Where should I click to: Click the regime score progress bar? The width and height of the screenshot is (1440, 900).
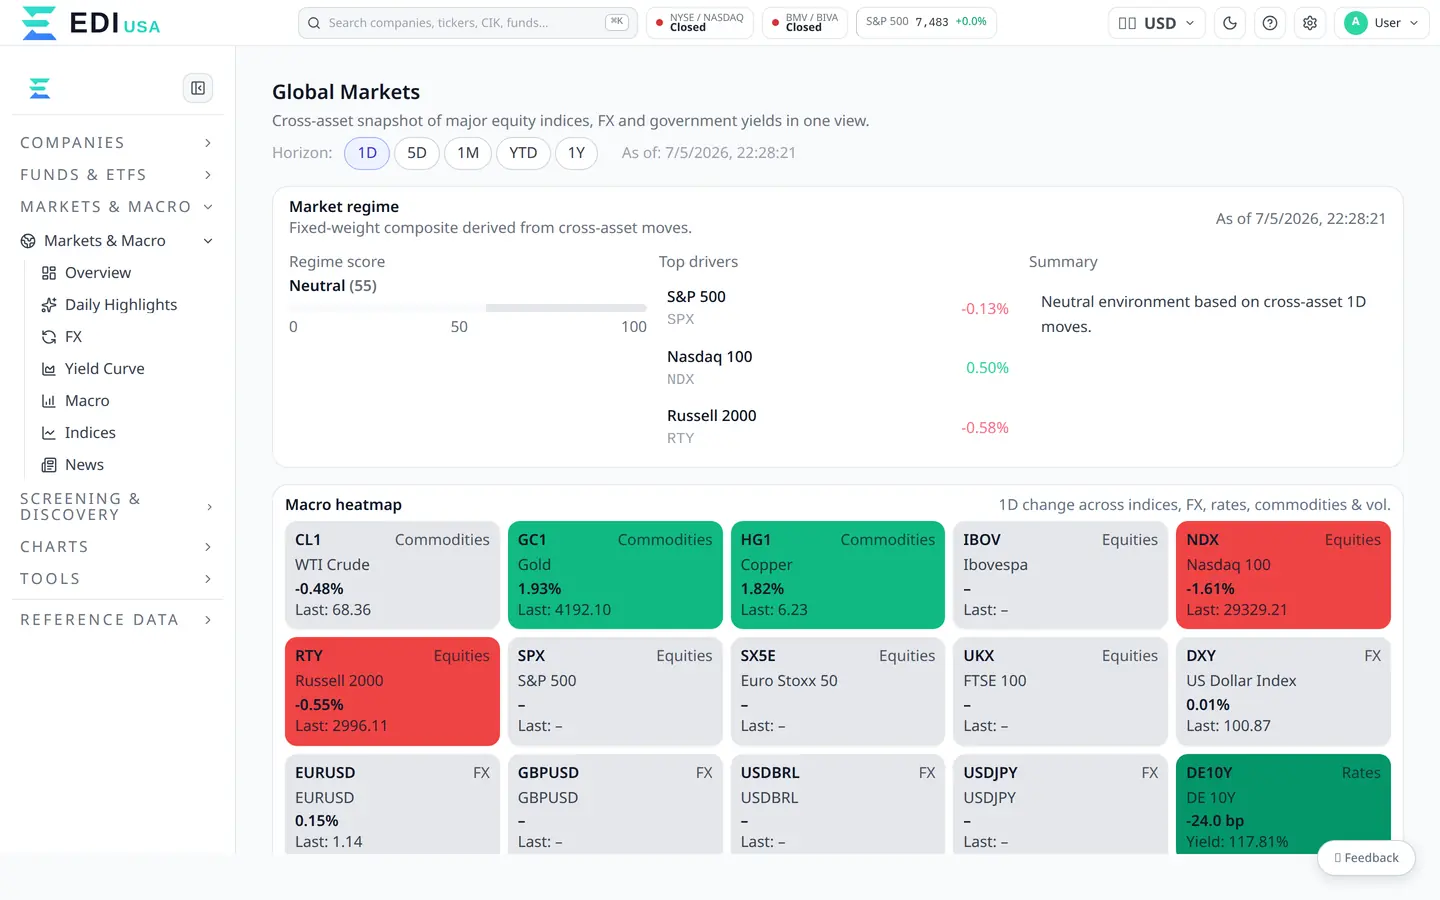468,308
